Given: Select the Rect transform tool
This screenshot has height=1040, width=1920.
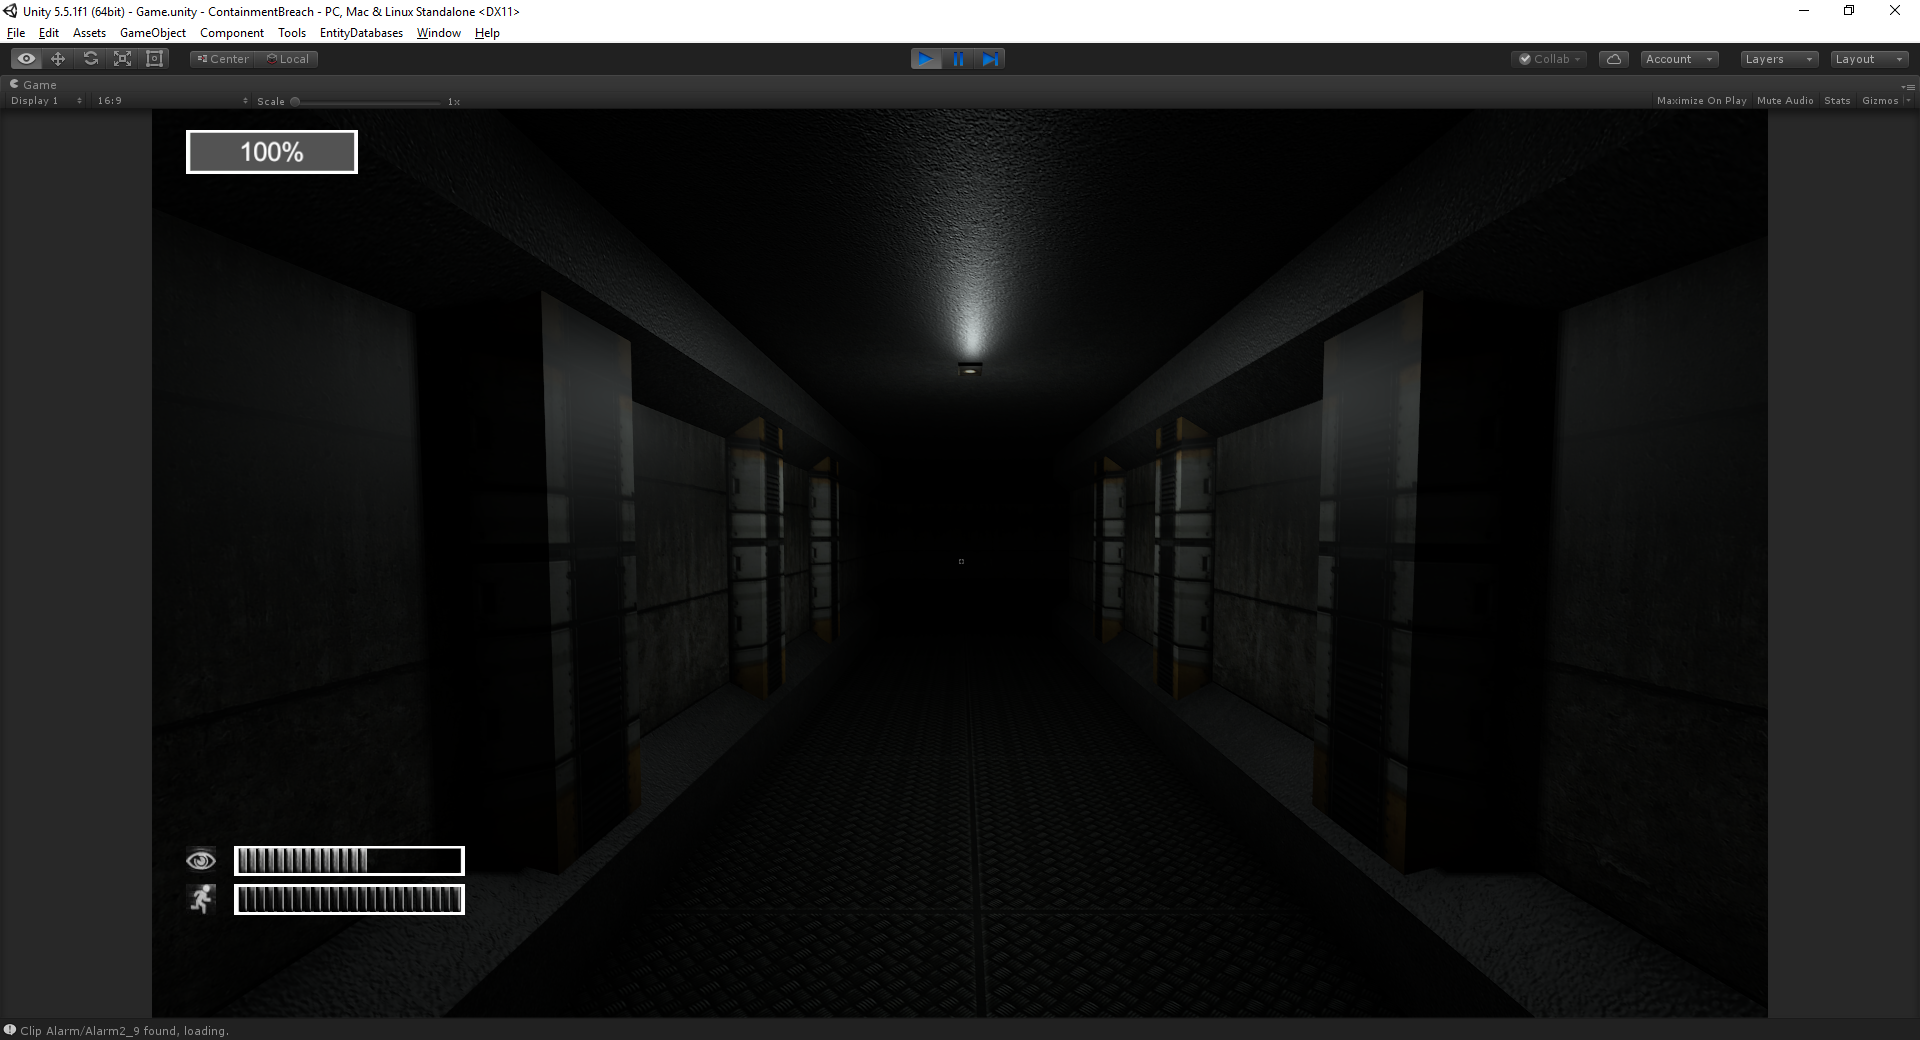Looking at the screenshot, I should pos(154,59).
